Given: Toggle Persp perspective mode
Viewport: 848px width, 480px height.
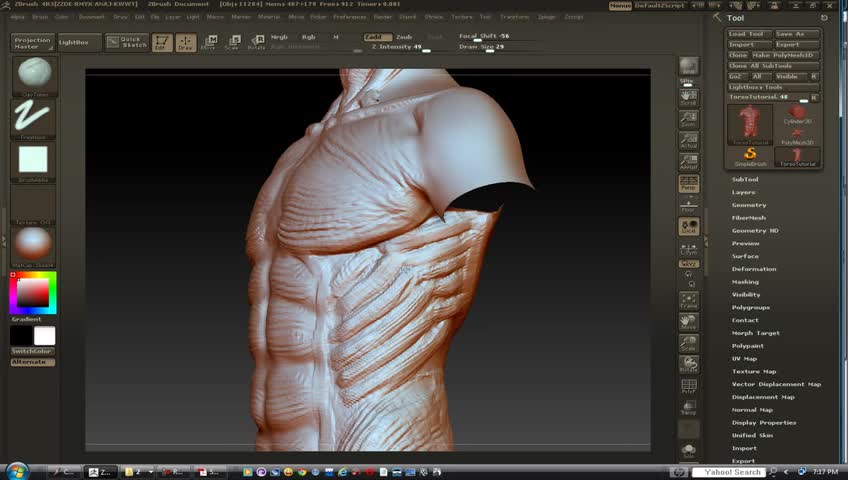Looking at the screenshot, I should pos(689,184).
